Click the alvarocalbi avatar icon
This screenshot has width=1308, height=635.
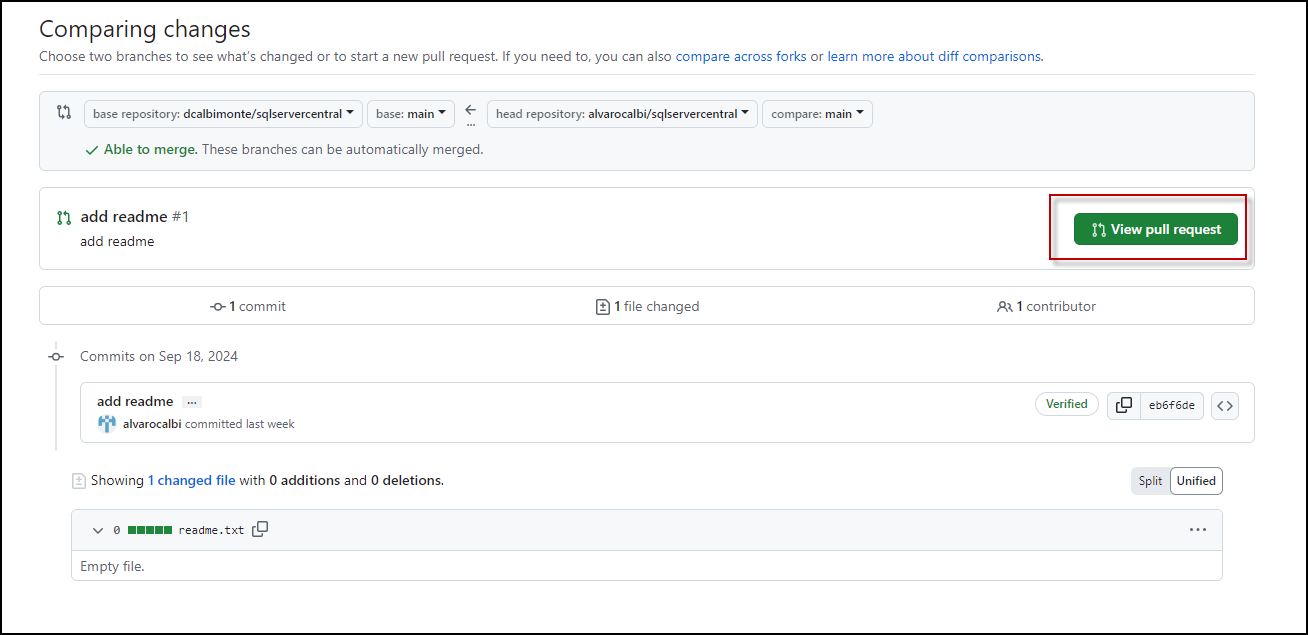tap(107, 424)
